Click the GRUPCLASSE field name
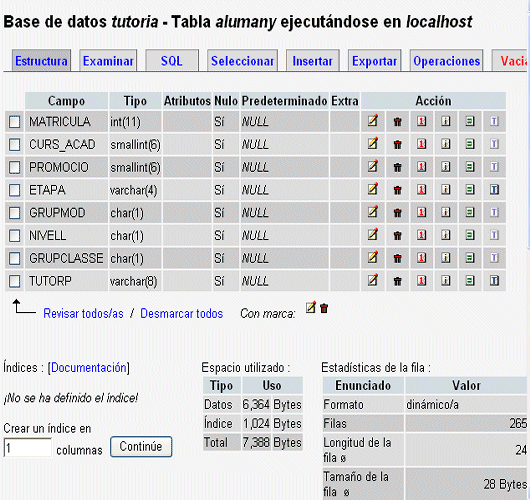 coord(66,259)
